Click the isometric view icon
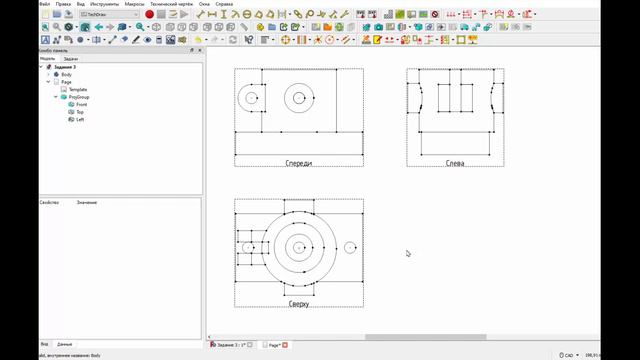Viewport: 640px width, 360px height. 156,27
